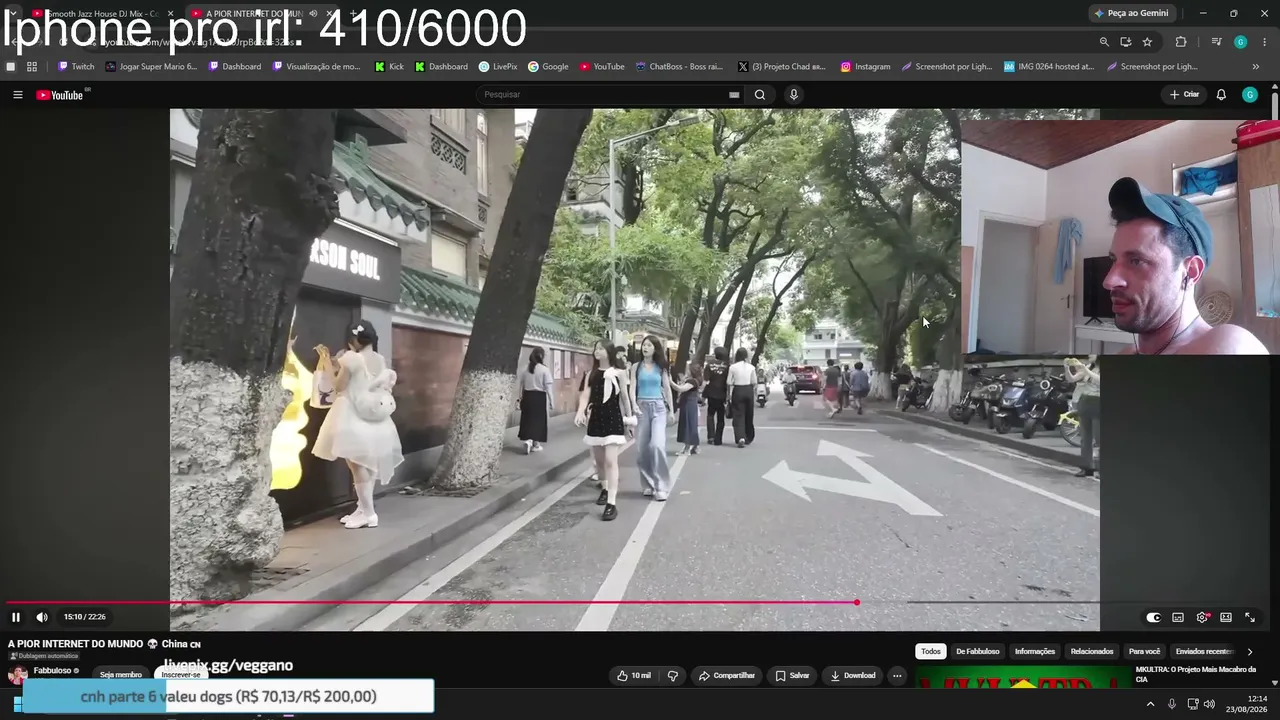Select the Relacionados filter chip

coord(1092,652)
